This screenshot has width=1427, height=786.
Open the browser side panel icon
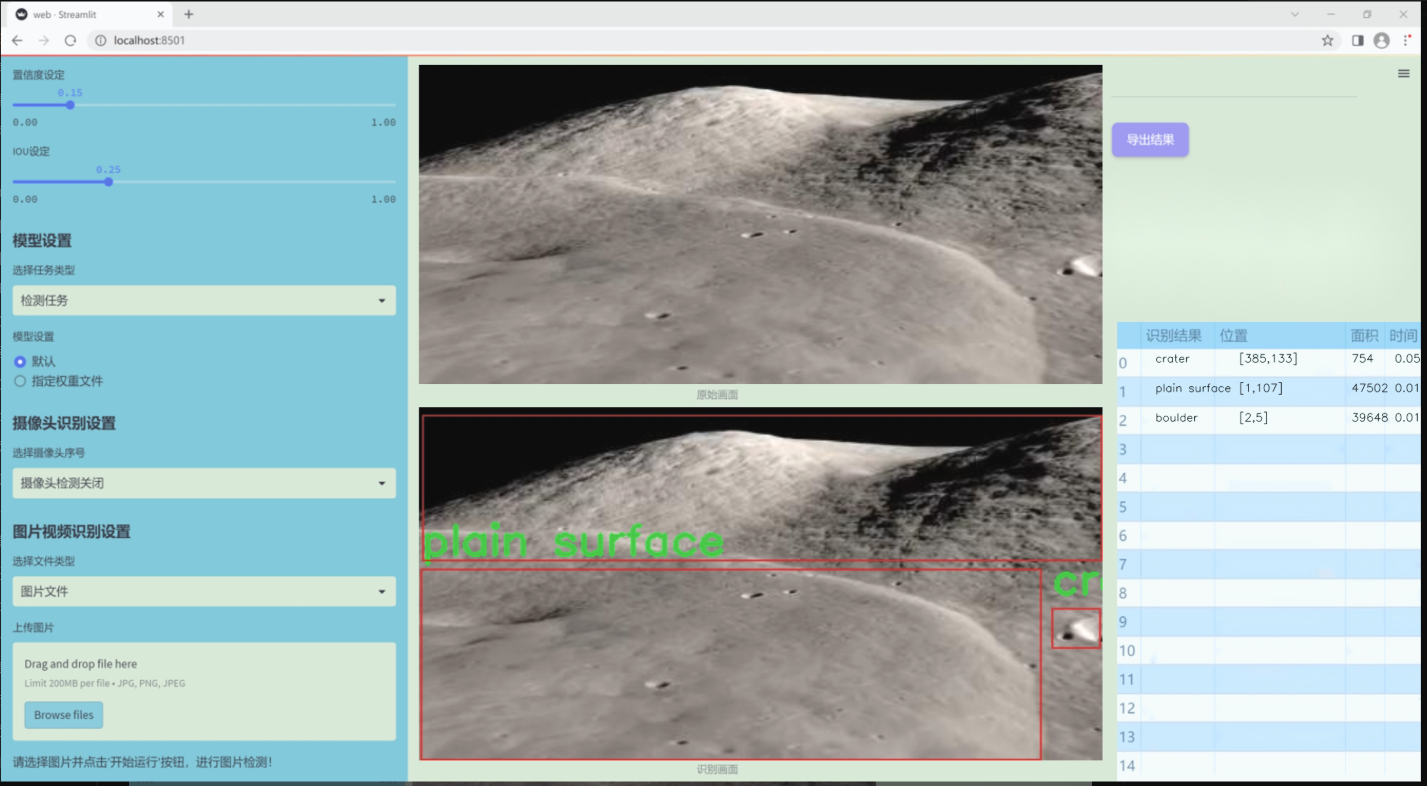[x=1357, y=40]
